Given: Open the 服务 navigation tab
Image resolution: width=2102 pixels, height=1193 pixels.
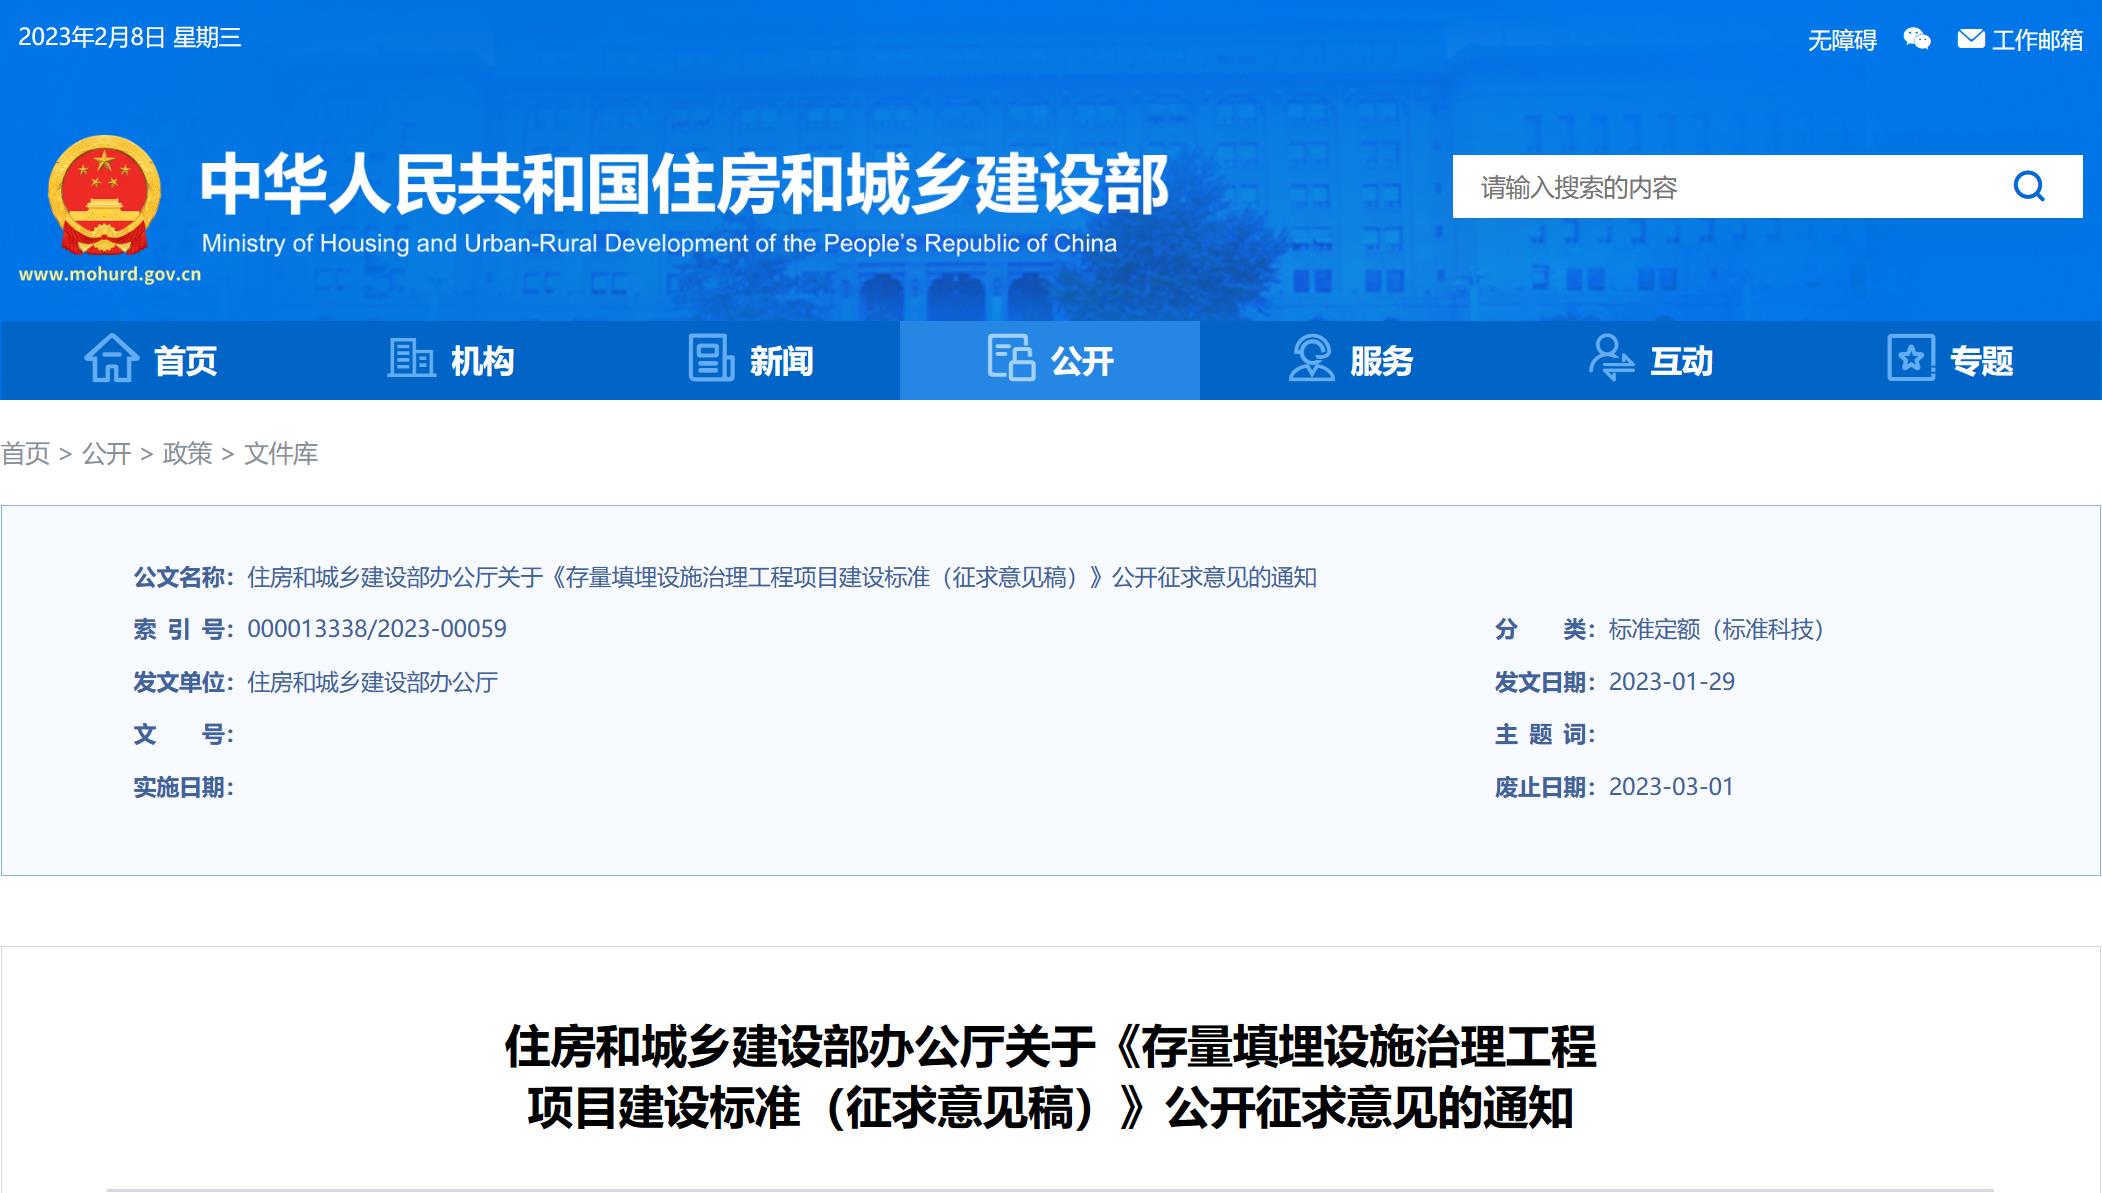Looking at the screenshot, I should click(1350, 360).
